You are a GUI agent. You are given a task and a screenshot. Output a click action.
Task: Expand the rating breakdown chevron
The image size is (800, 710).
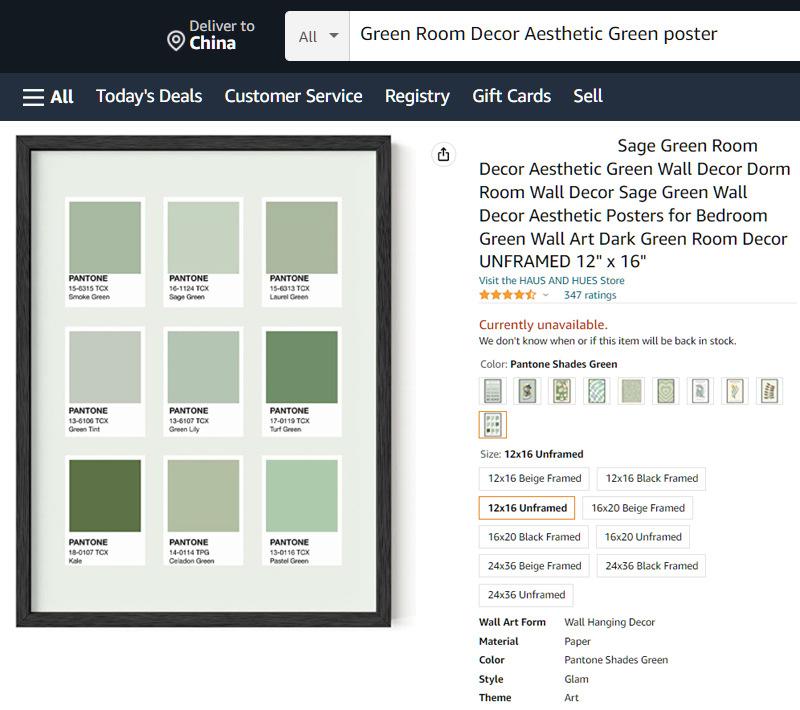[x=545, y=295]
